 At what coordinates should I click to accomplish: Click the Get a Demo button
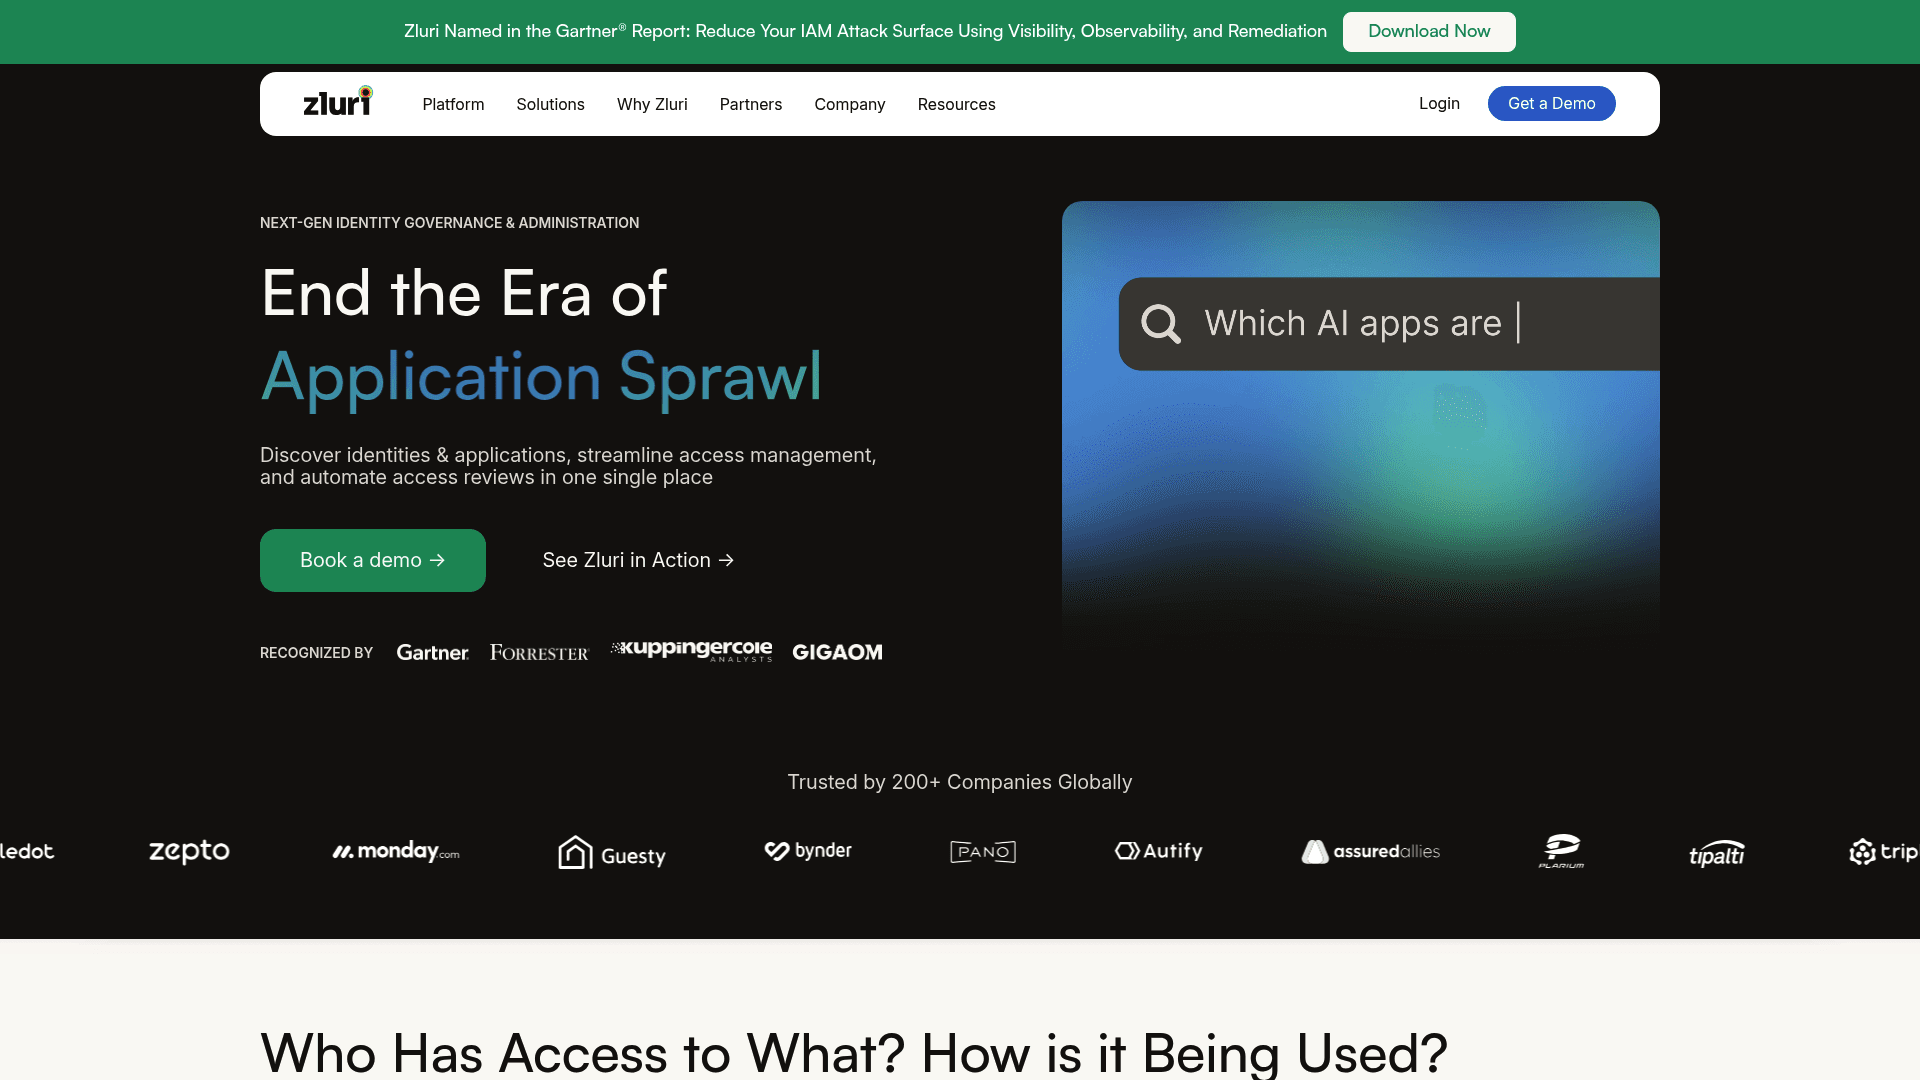click(1551, 104)
